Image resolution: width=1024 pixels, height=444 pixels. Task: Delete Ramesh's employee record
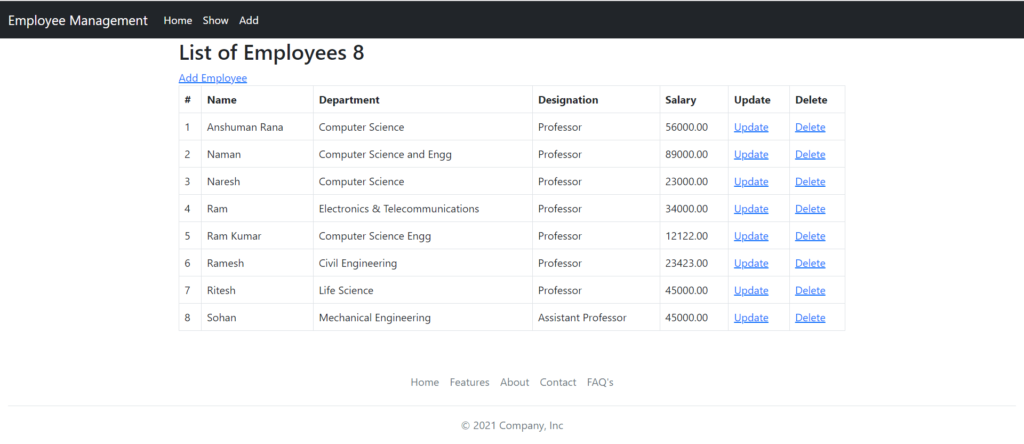[810, 263]
